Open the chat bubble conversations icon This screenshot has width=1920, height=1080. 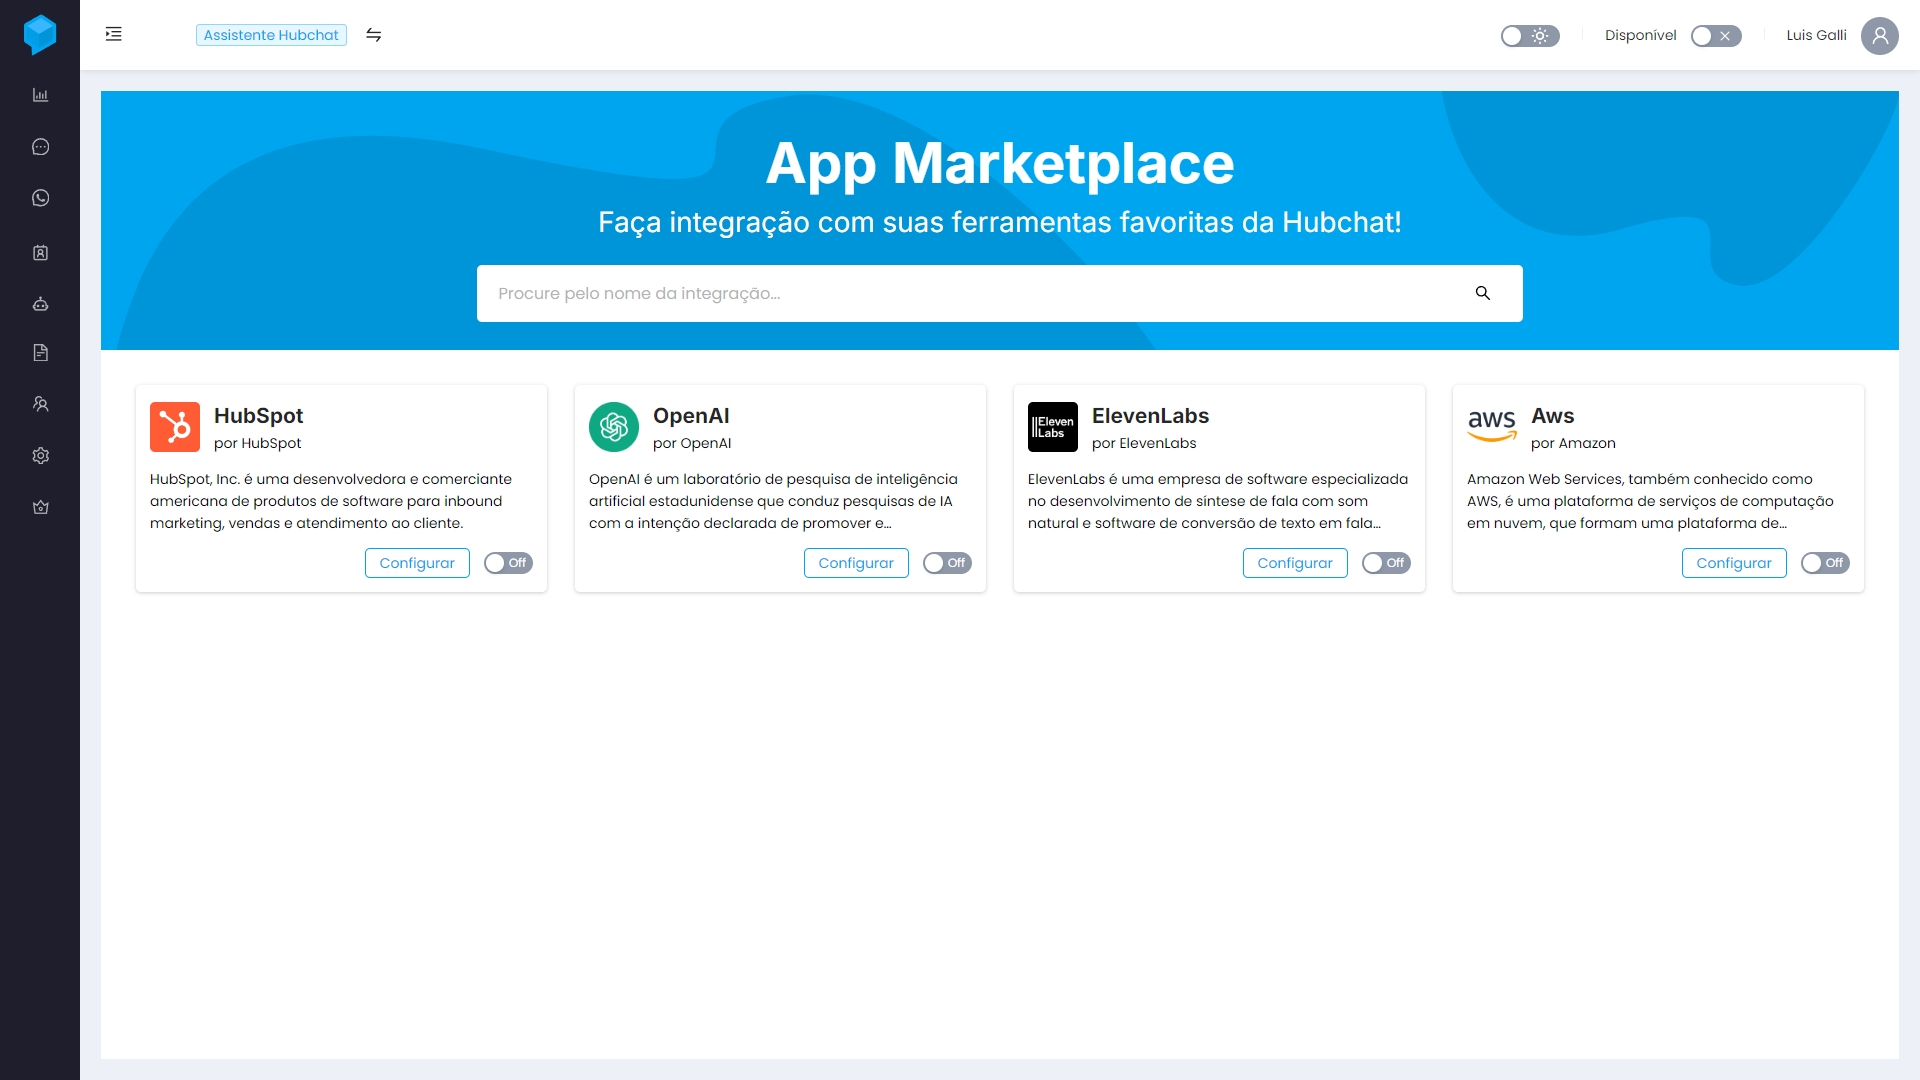(x=40, y=147)
